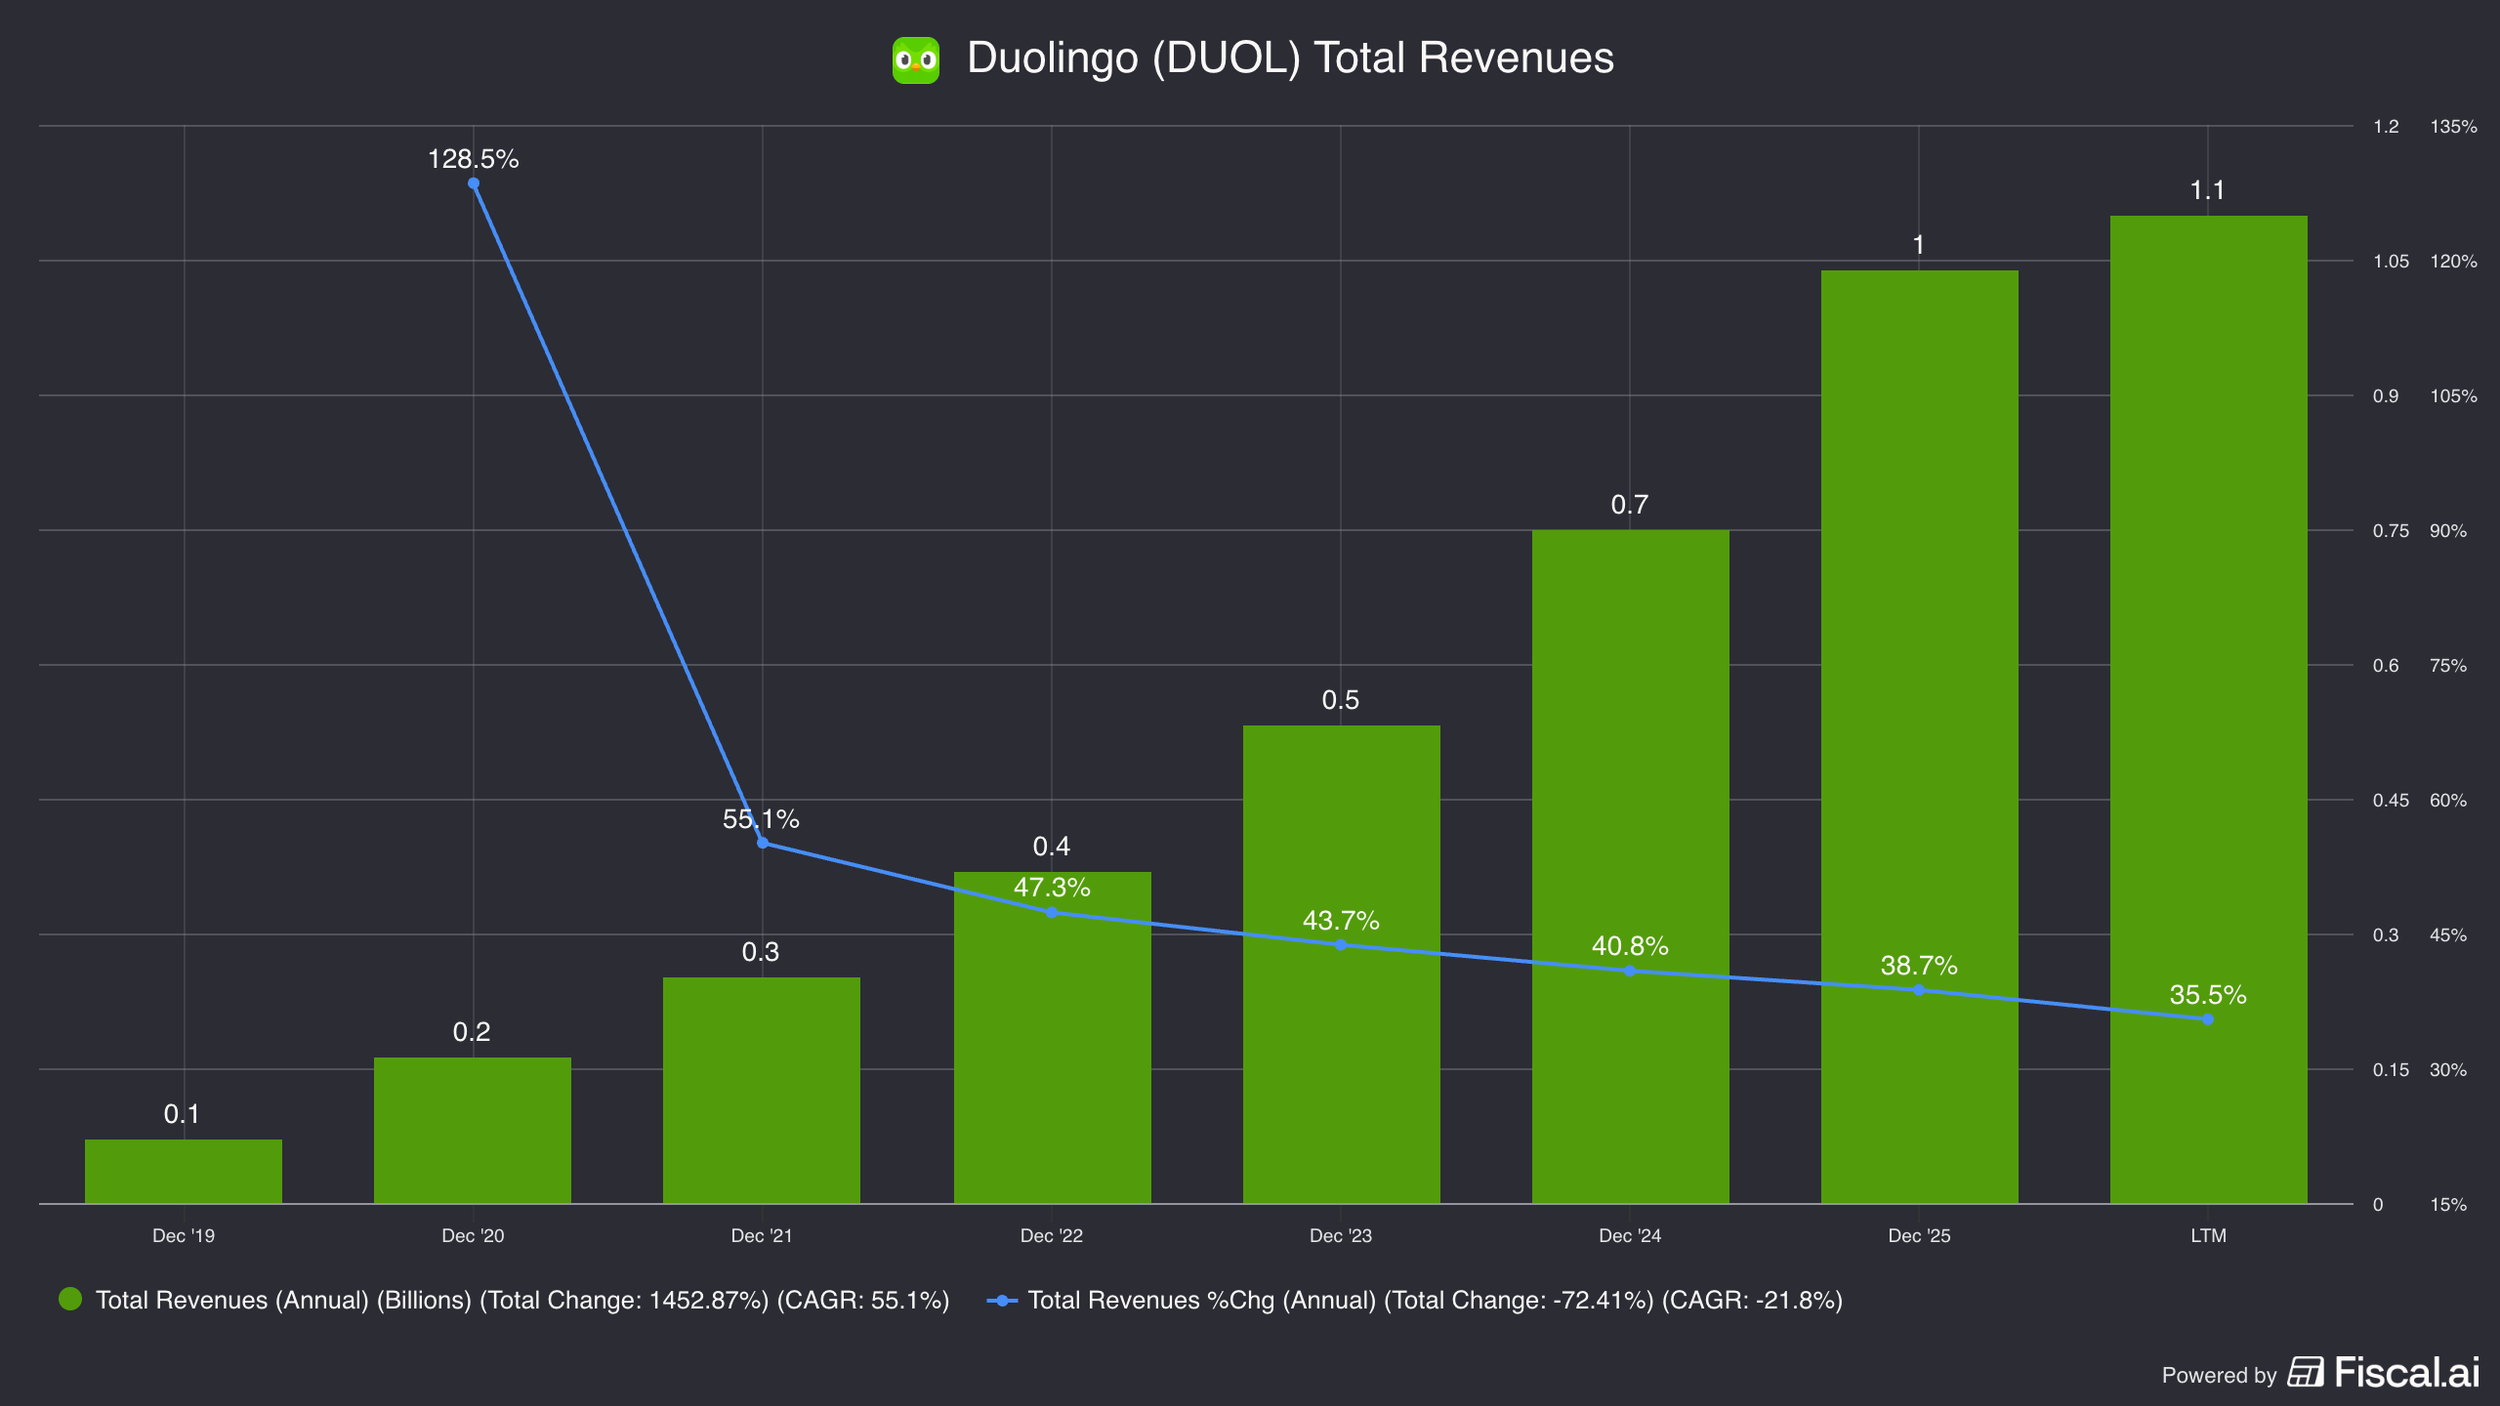The height and width of the screenshot is (1406, 2500).
Task: Click the 0.1 value label above Dec '19 bar
Action: (x=182, y=1114)
